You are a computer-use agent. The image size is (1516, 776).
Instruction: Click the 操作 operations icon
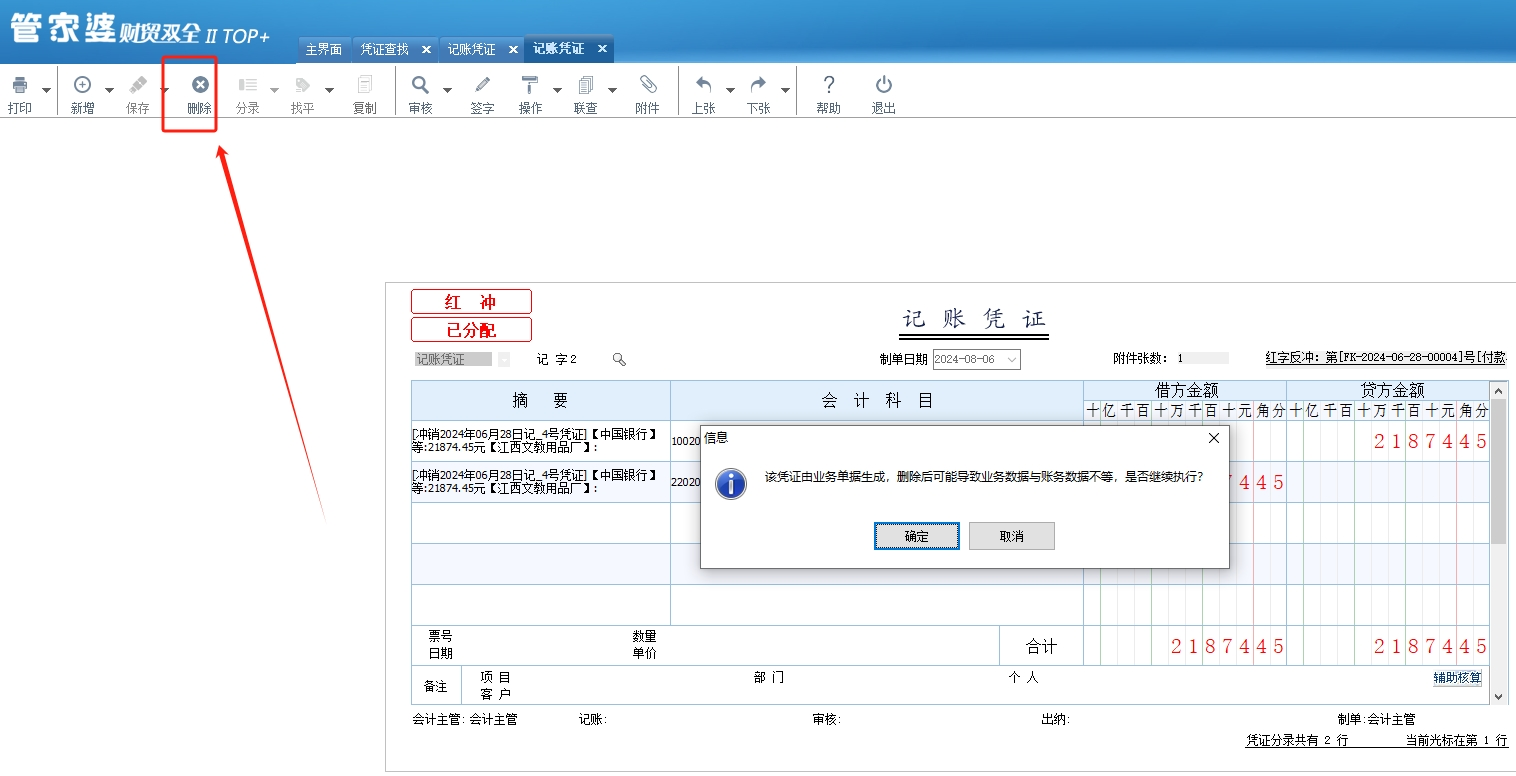pyautogui.click(x=530, y=86)
